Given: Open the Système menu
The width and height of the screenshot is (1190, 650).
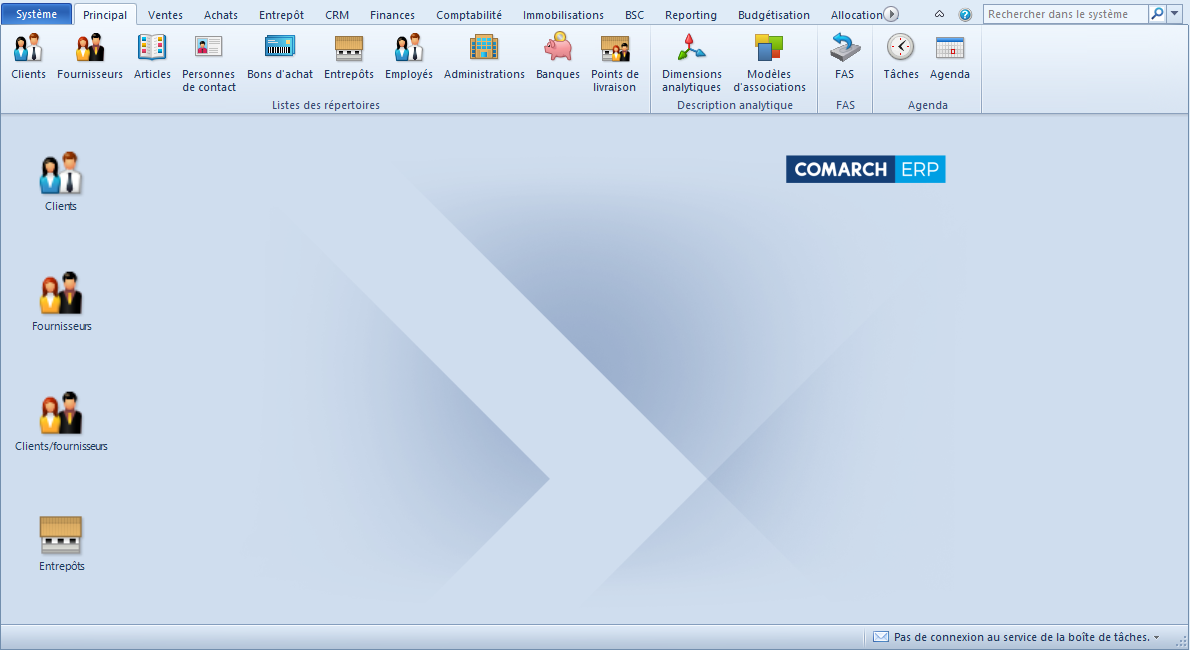Looking at the screenshot, I should click(x=36, y=14).
